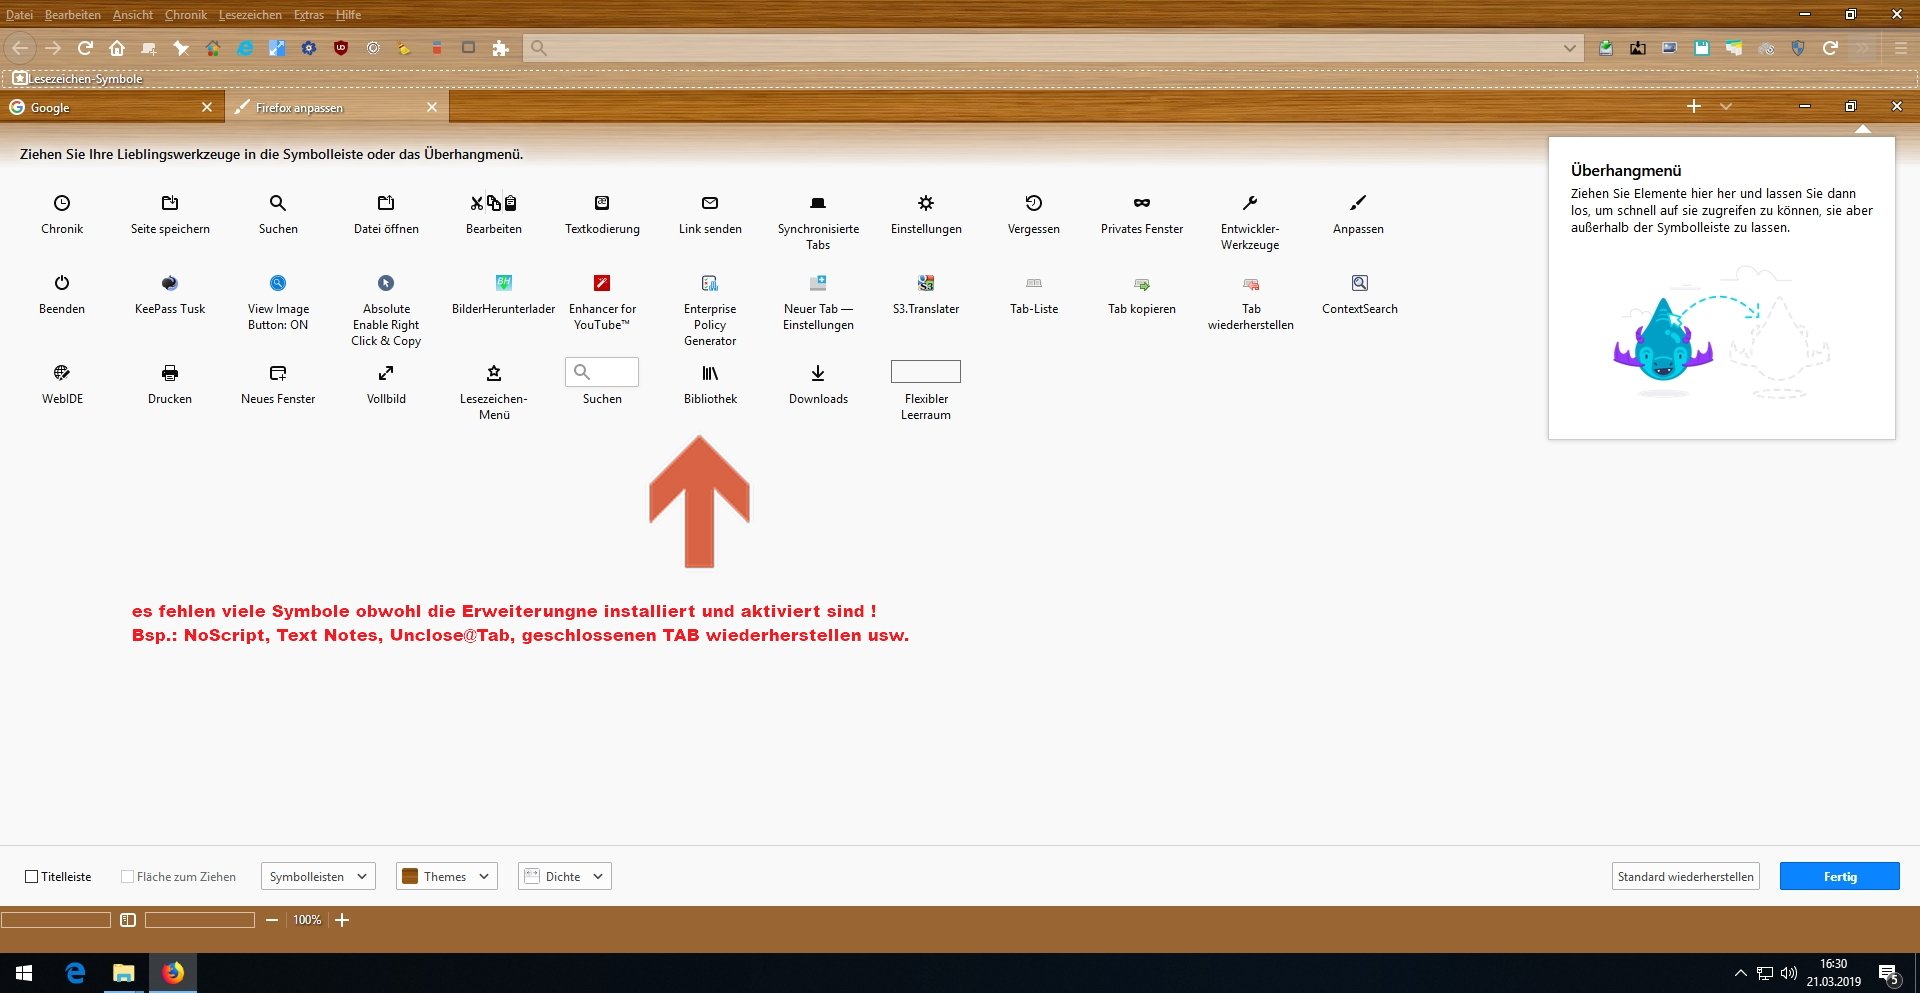The height and width of the screenshot is (993, 1920).
Task: Click the 100% zoom reset label
Action: [x=307, y=920]
